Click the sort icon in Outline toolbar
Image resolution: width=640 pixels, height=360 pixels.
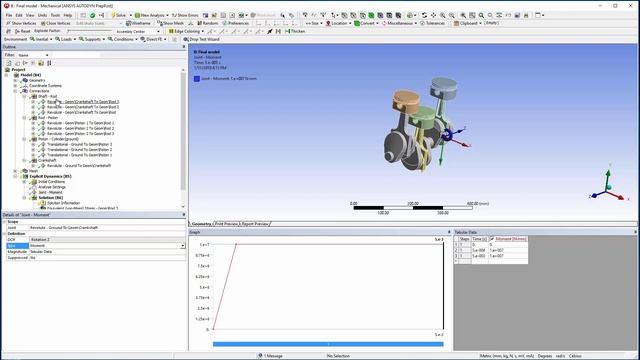pos(49,63)
